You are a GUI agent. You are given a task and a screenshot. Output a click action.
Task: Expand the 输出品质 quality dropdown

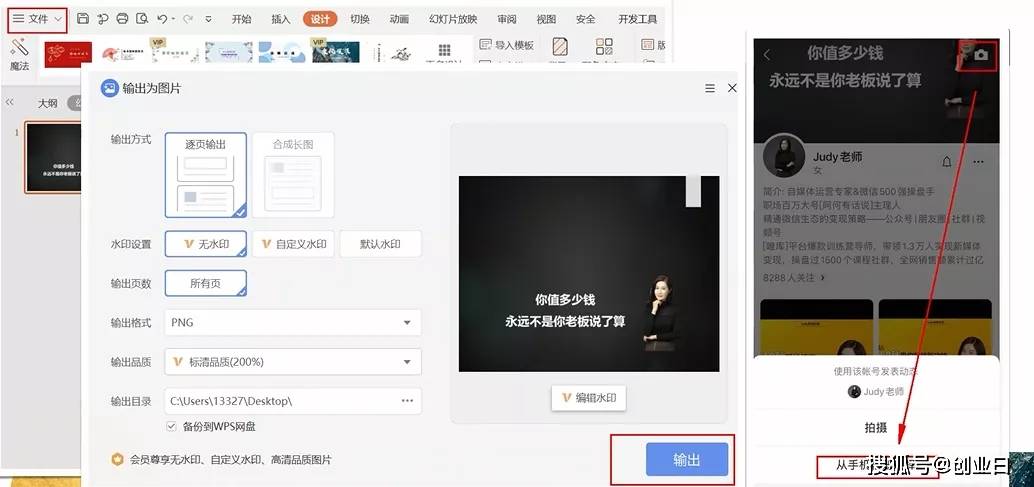293,362
